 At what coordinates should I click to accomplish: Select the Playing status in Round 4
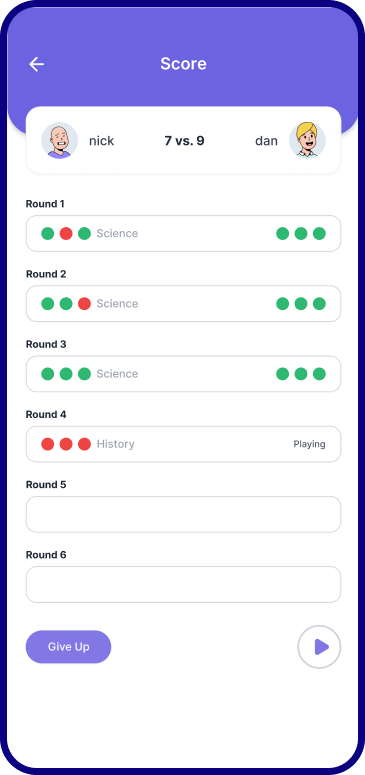click(310, 444)
